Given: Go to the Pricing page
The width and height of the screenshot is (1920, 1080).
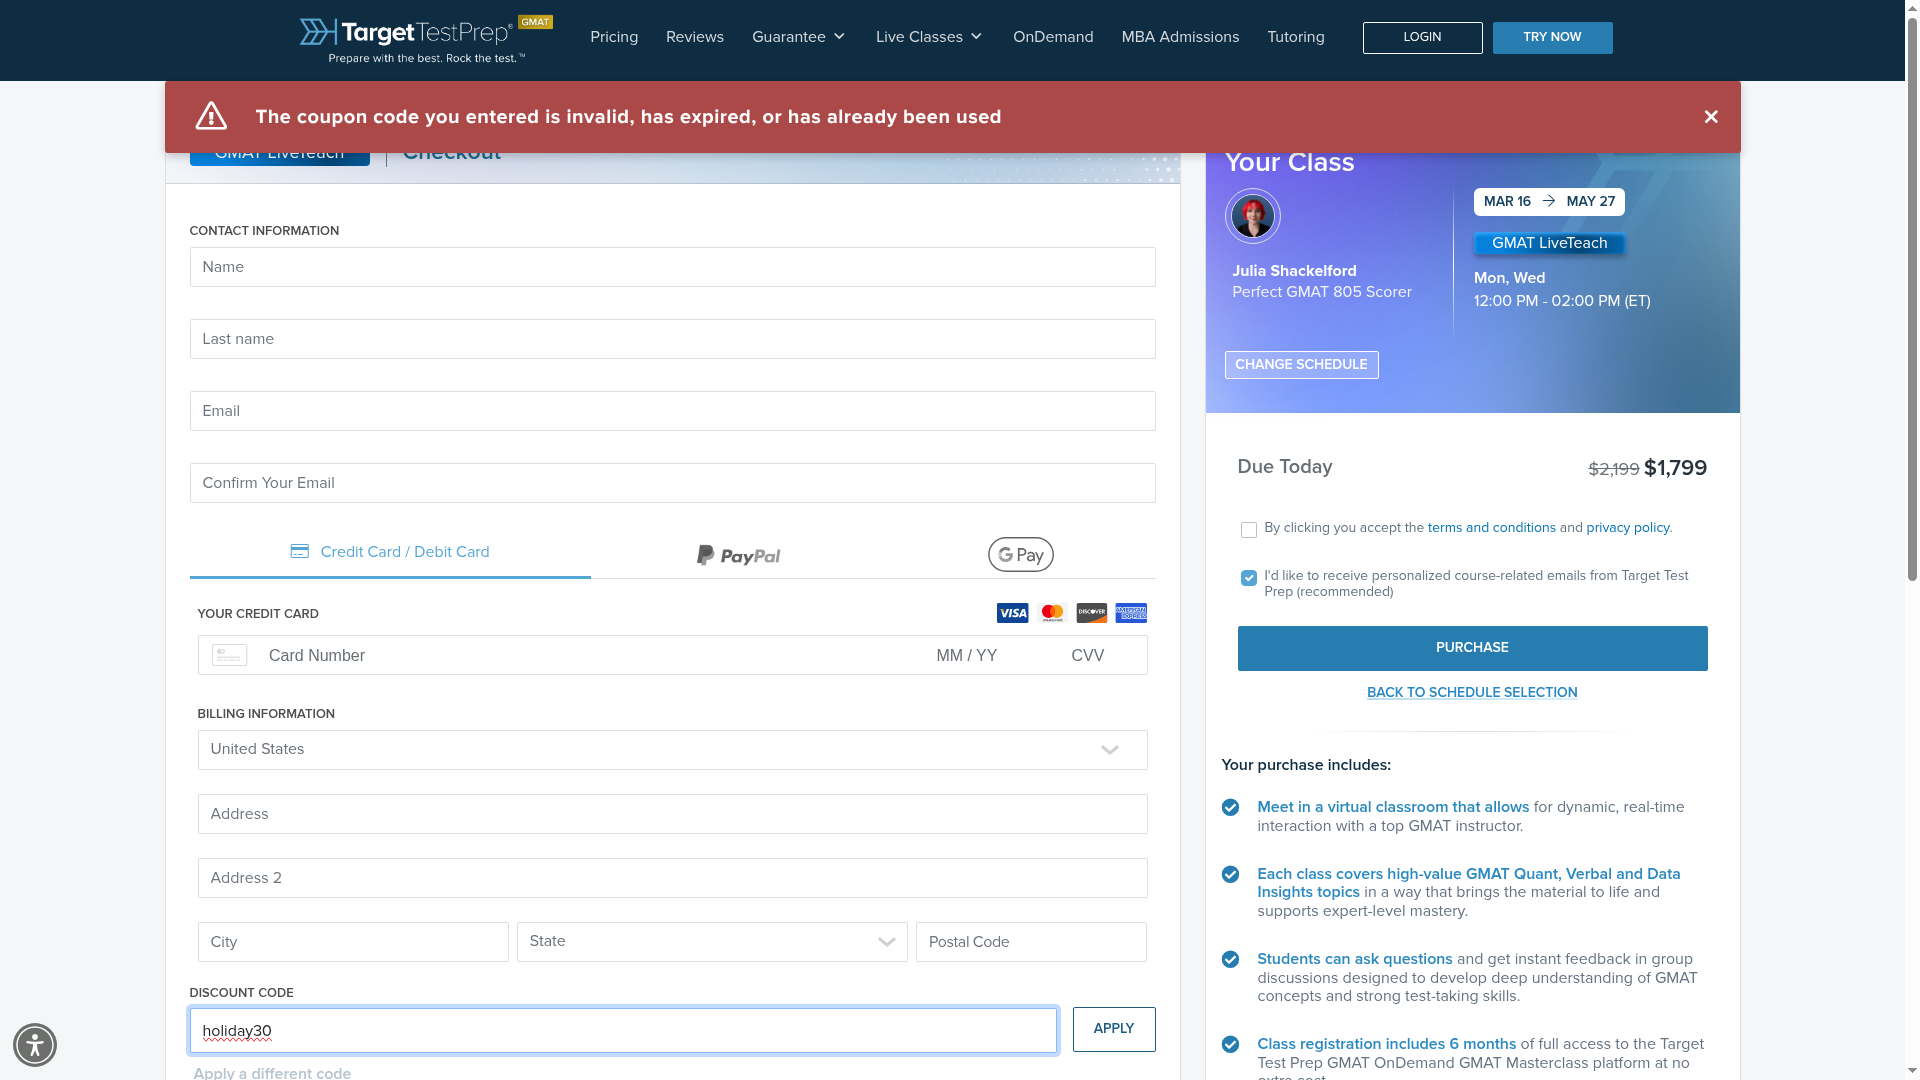Looking at the screenshot, I should (614, 37).
